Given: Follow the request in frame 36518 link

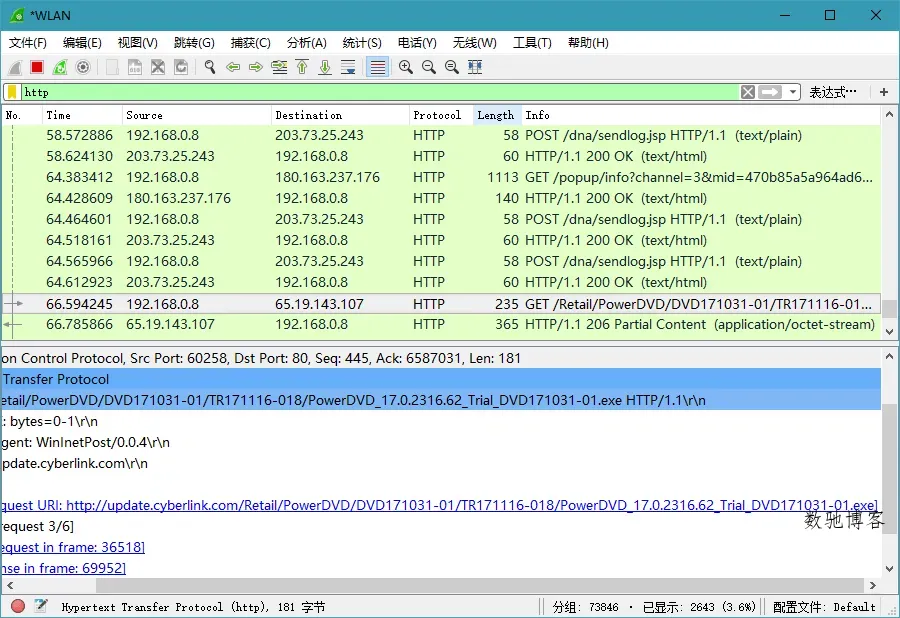Looking at the screenshot, I should [73, 547].
